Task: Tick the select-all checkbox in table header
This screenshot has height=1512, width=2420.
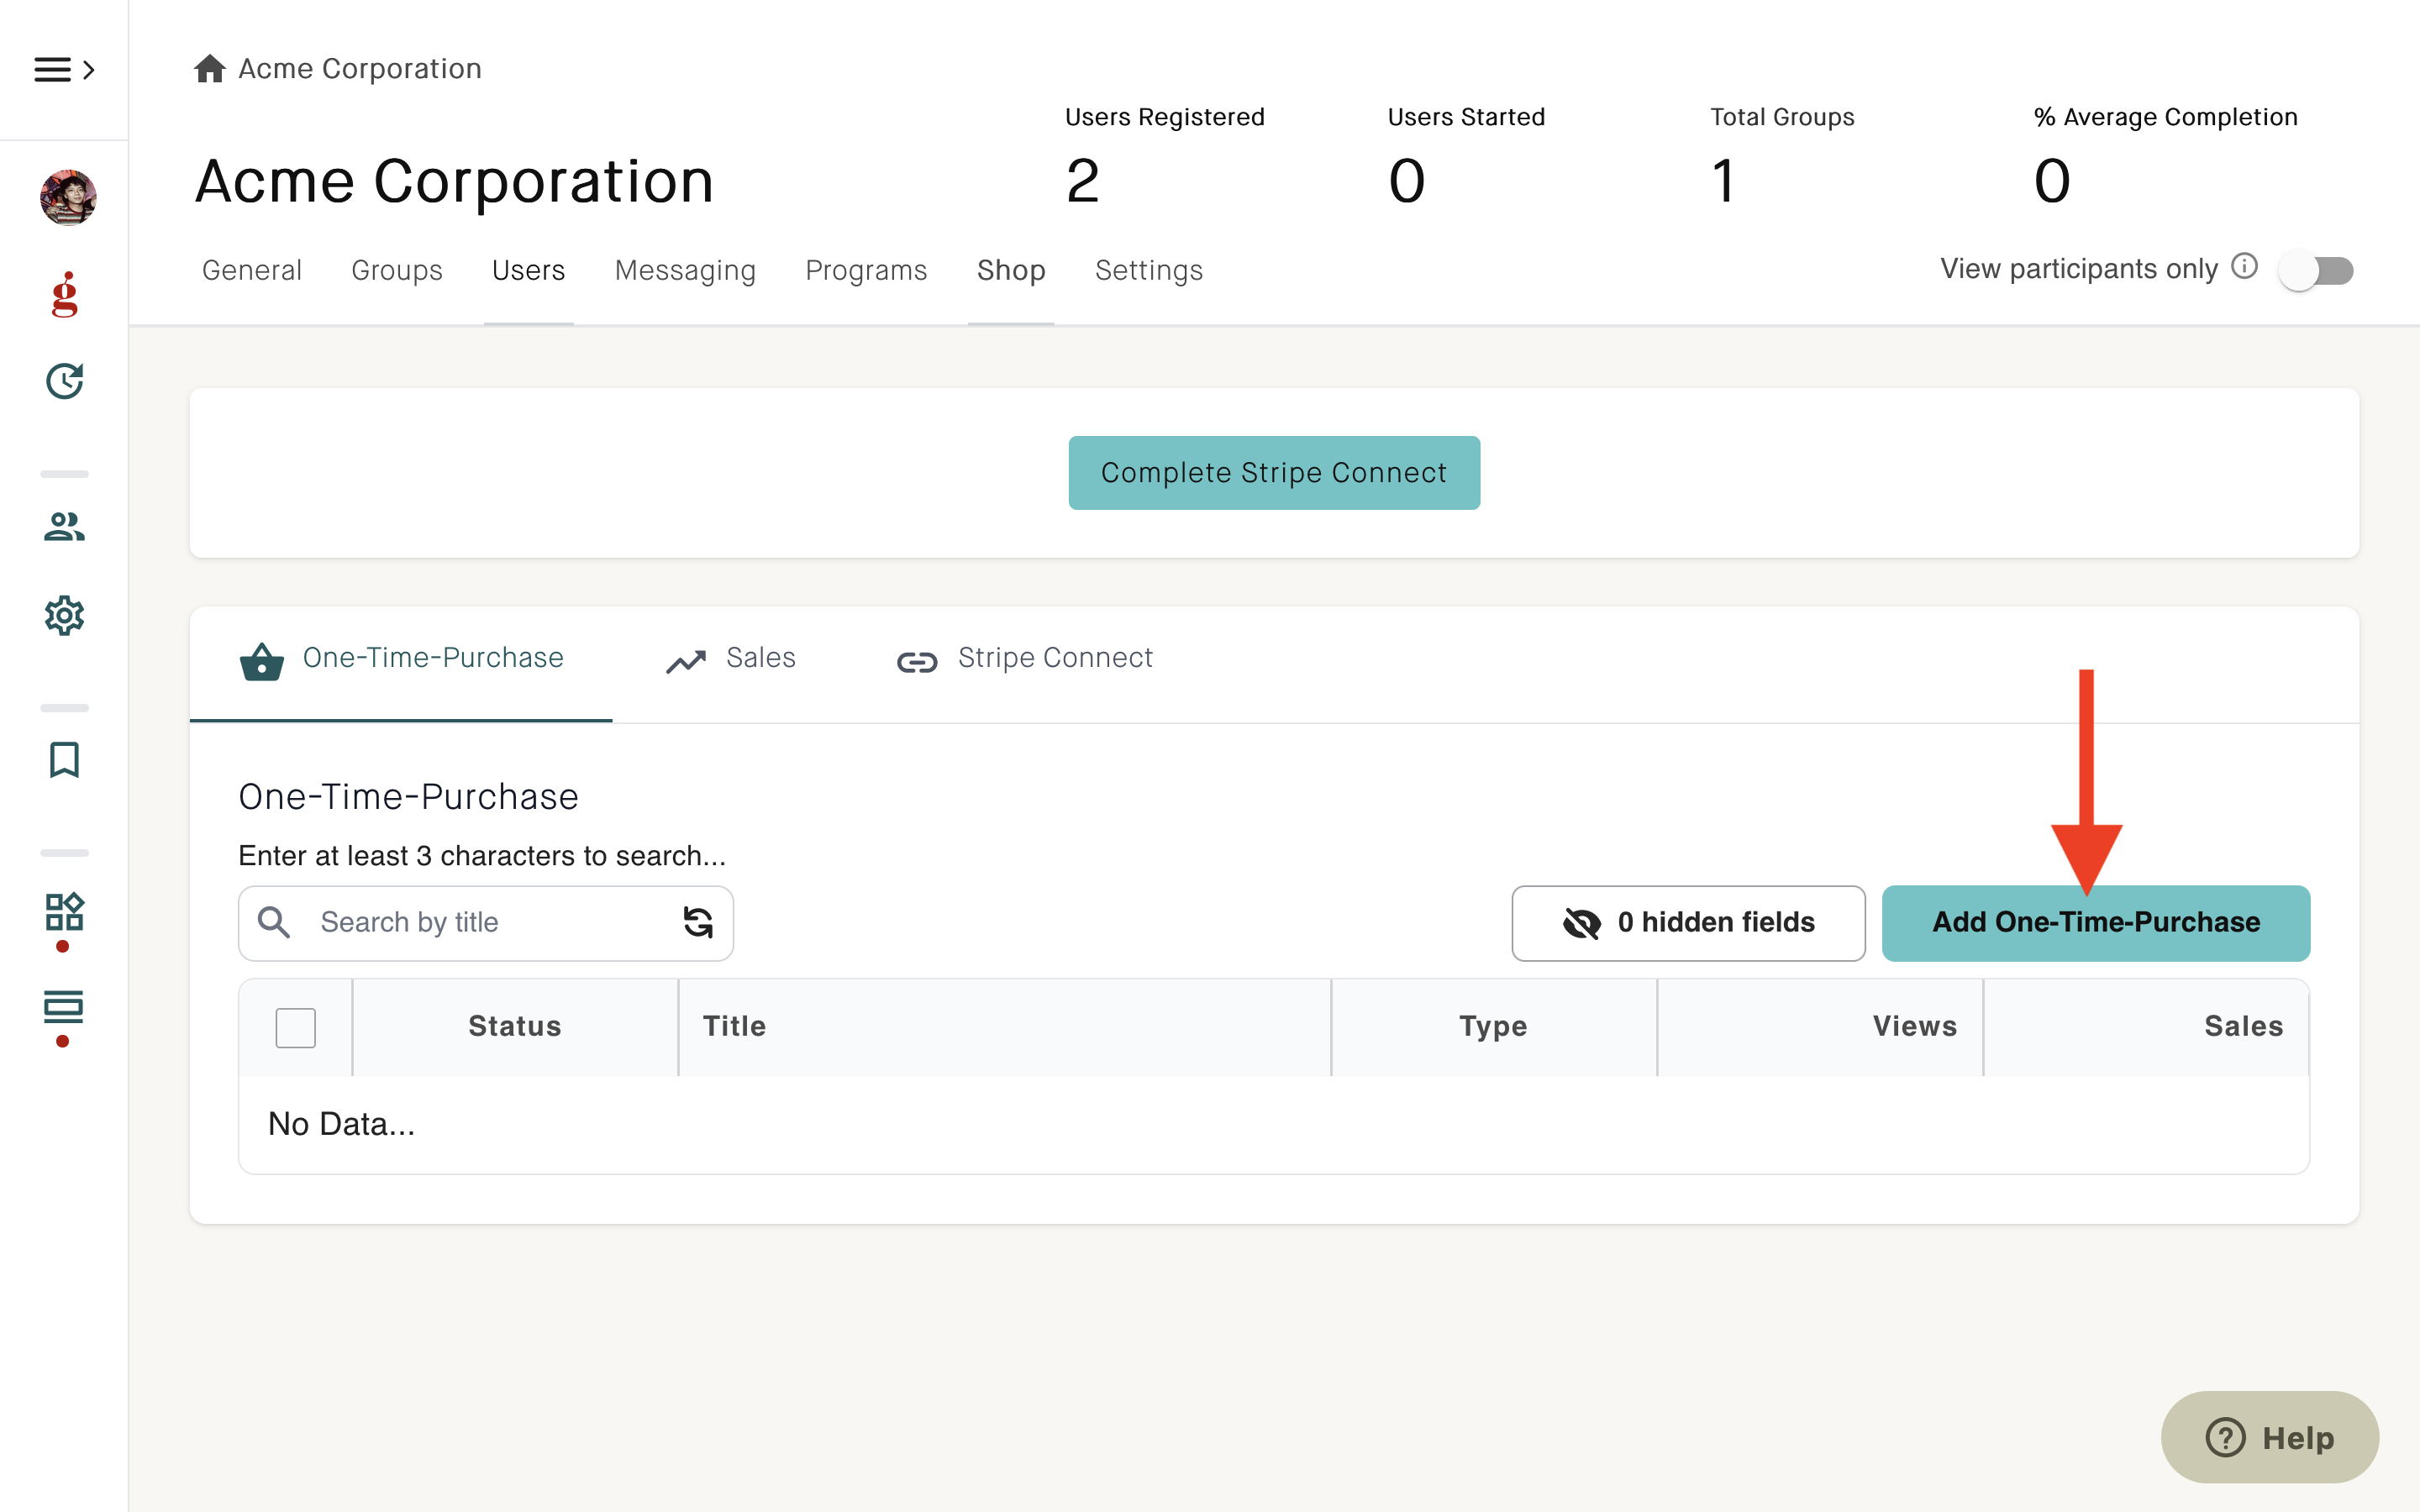Action: point(296,1027)
